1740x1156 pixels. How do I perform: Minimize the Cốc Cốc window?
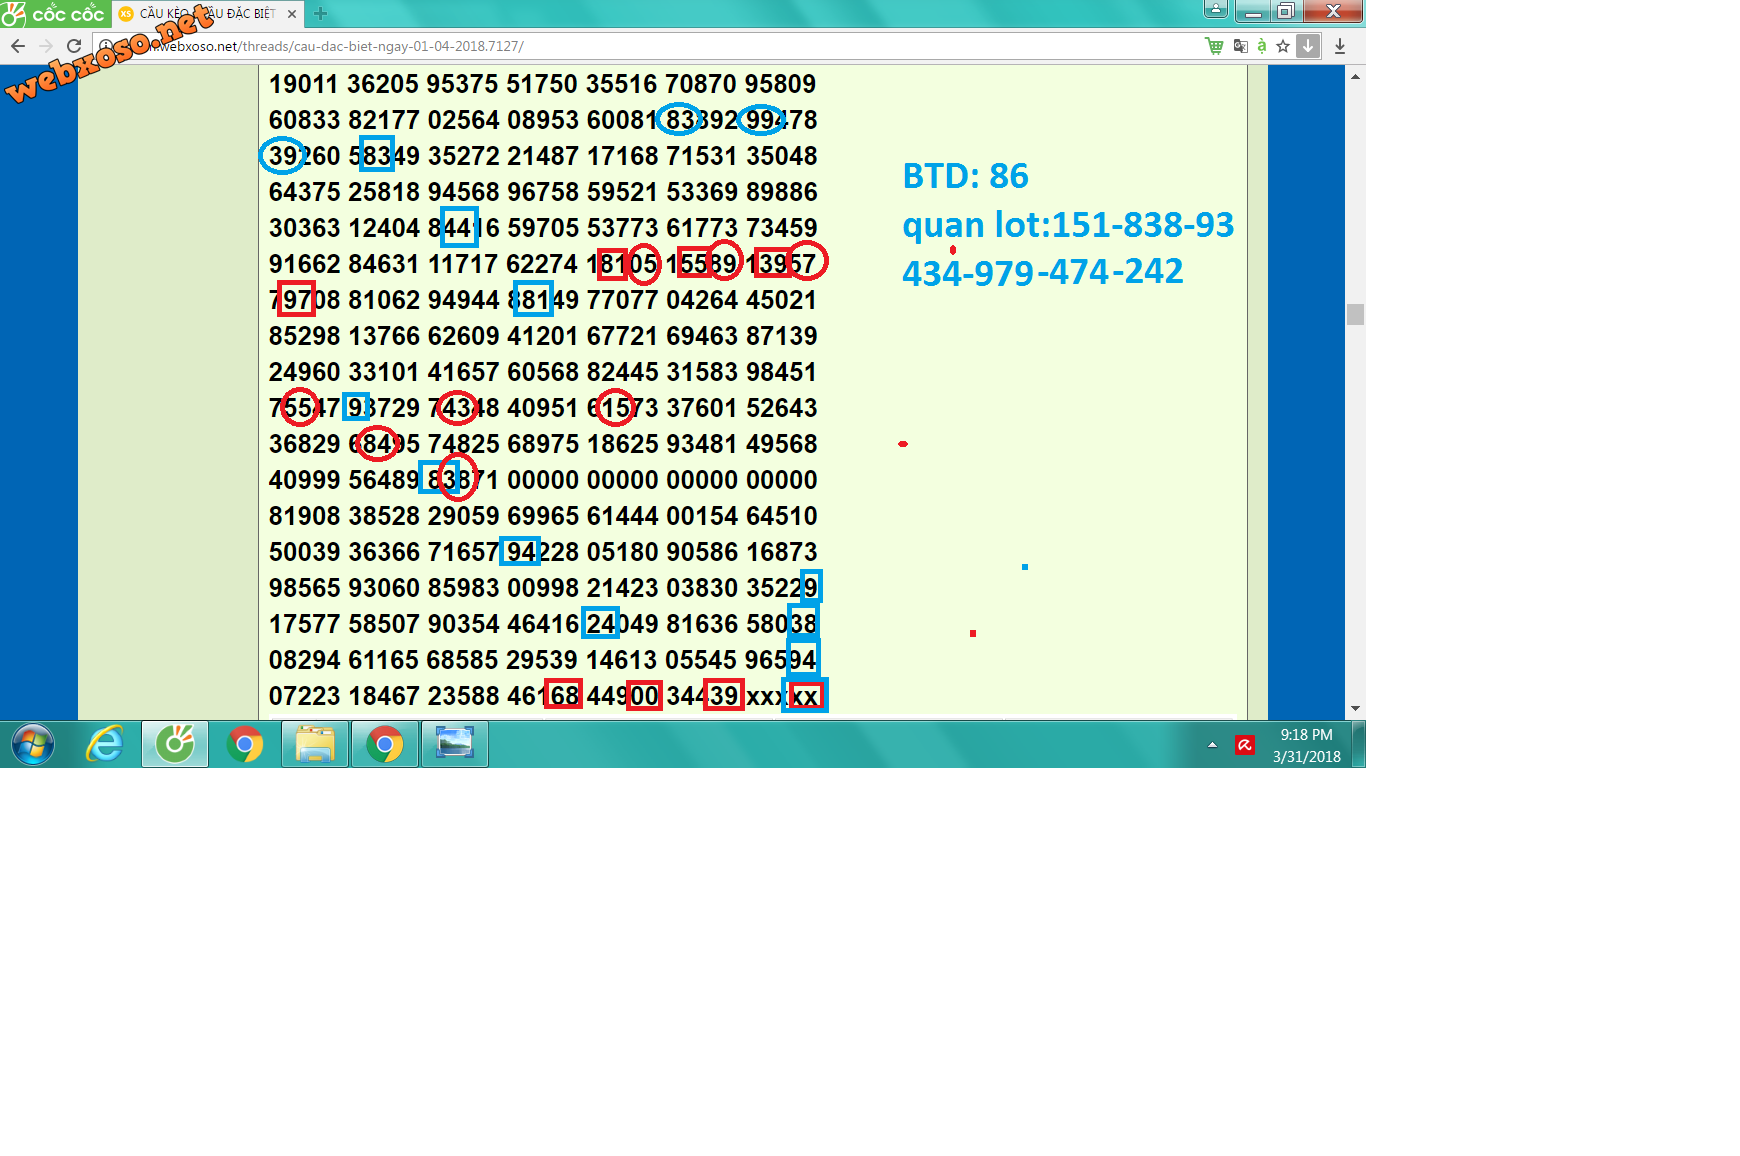point(1252,11)
